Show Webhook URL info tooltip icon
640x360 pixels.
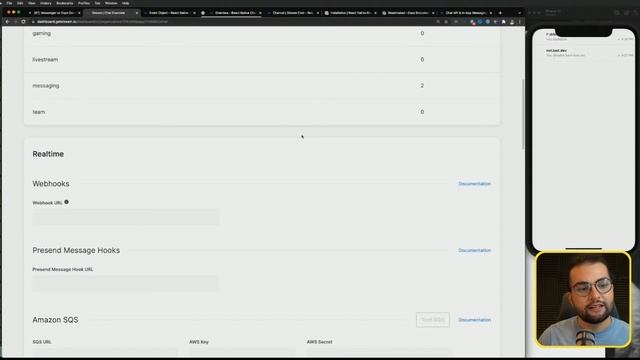pyautogui.click(x=67, y=202)
